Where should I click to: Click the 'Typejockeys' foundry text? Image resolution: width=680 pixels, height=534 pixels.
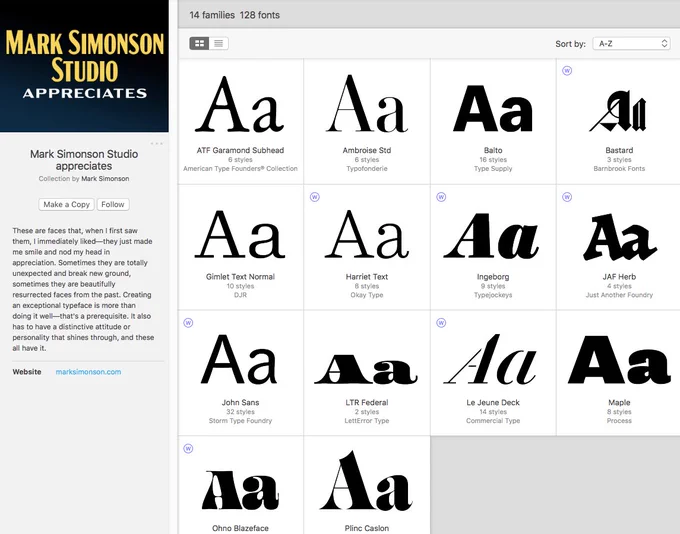coord(493,295)
